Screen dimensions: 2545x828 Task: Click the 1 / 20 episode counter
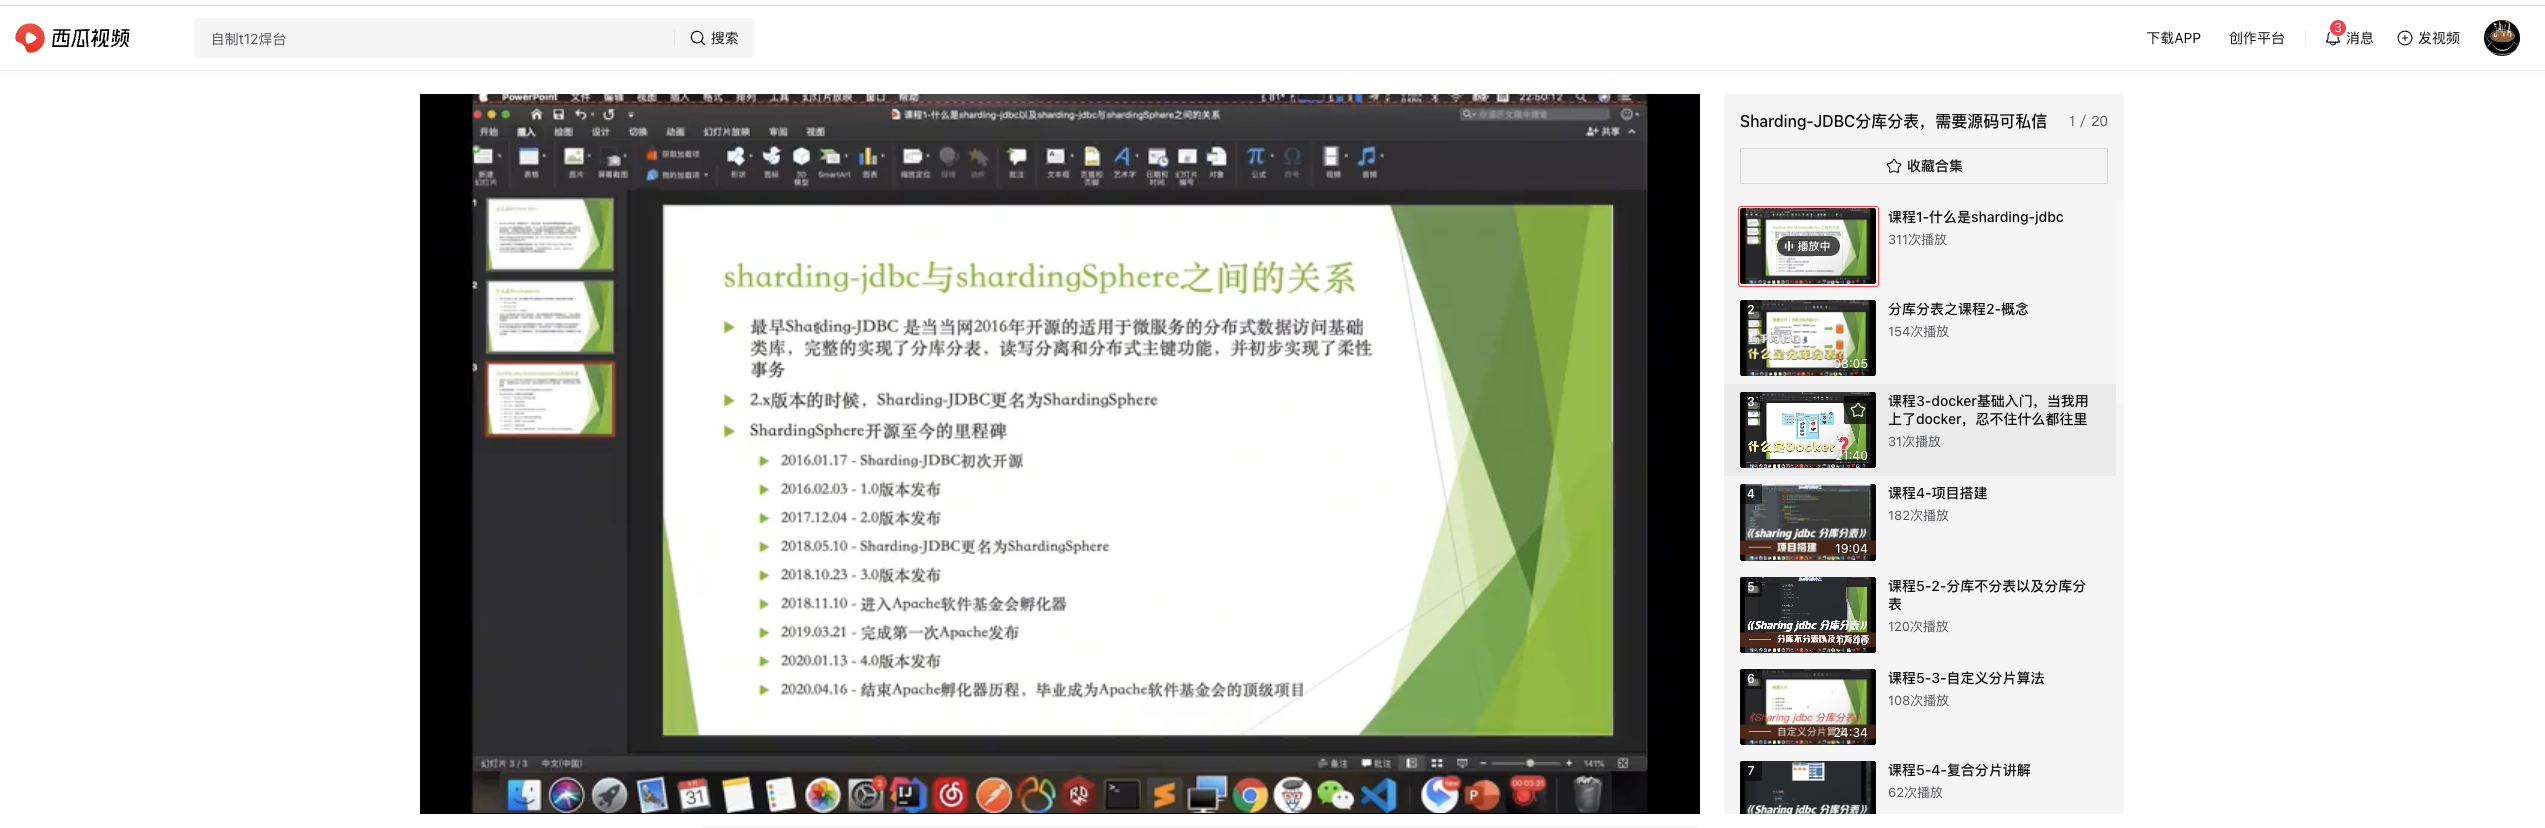(2088, 121)
